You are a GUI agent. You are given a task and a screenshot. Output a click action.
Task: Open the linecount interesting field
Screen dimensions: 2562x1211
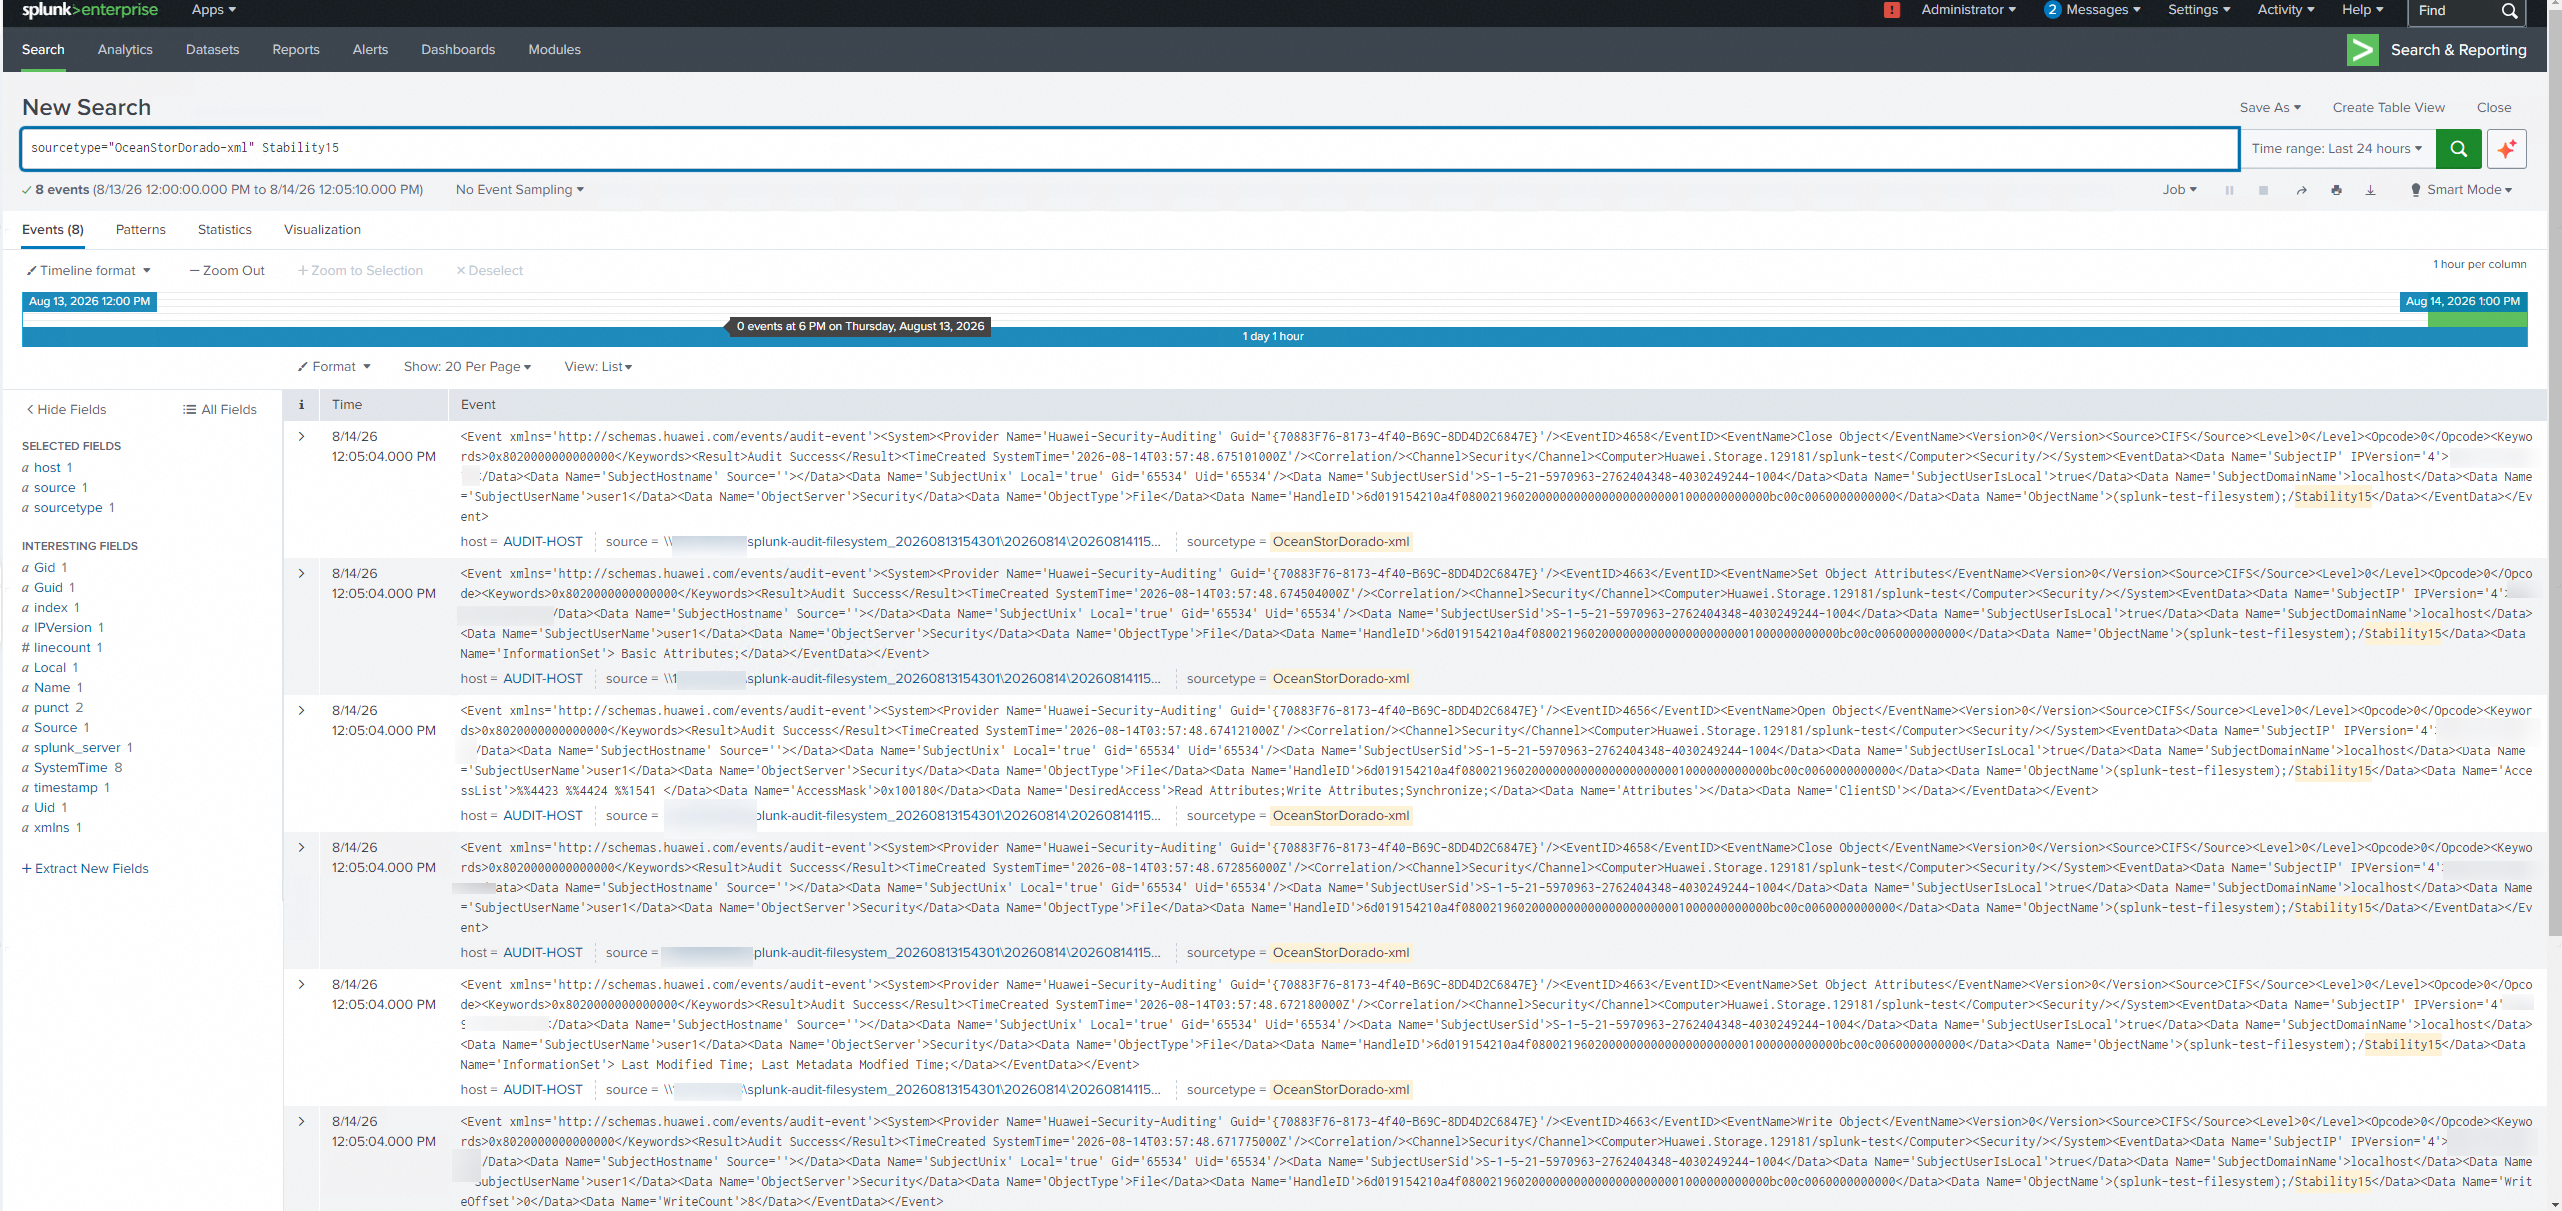tap(62, 648)
